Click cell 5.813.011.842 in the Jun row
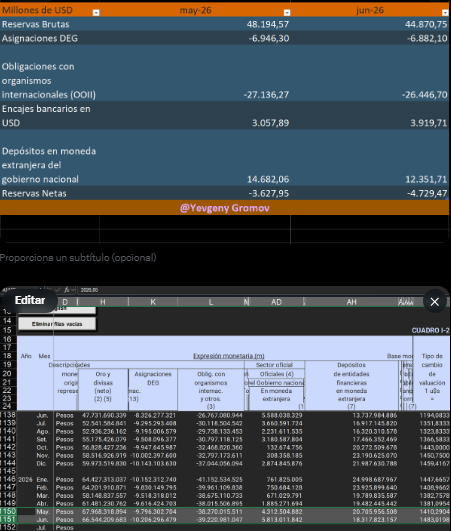 (282, 520)
